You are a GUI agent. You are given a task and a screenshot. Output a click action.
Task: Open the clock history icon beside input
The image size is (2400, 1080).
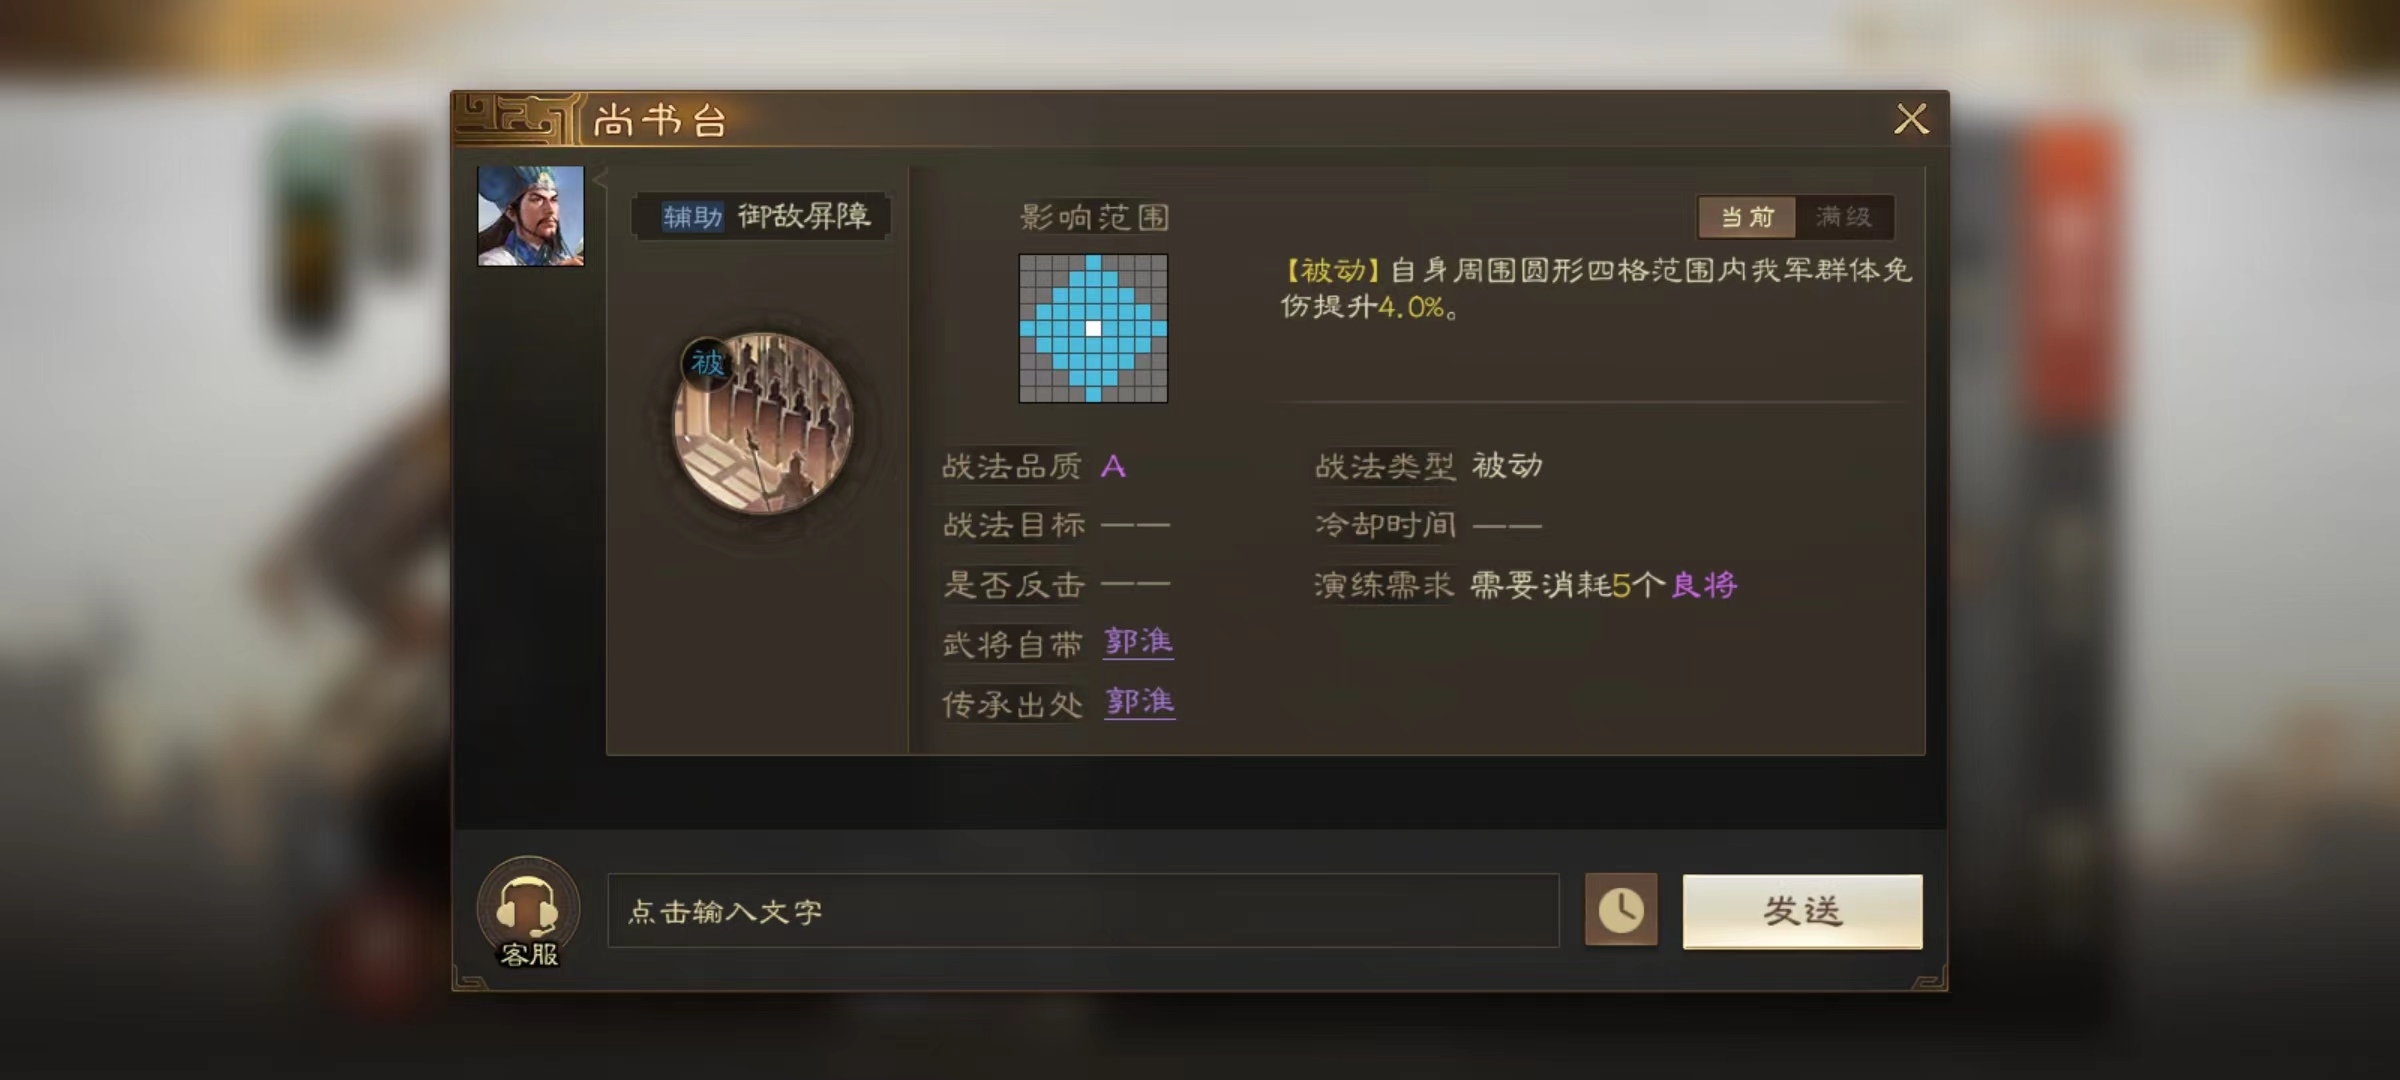click(x=1621, y=910)
